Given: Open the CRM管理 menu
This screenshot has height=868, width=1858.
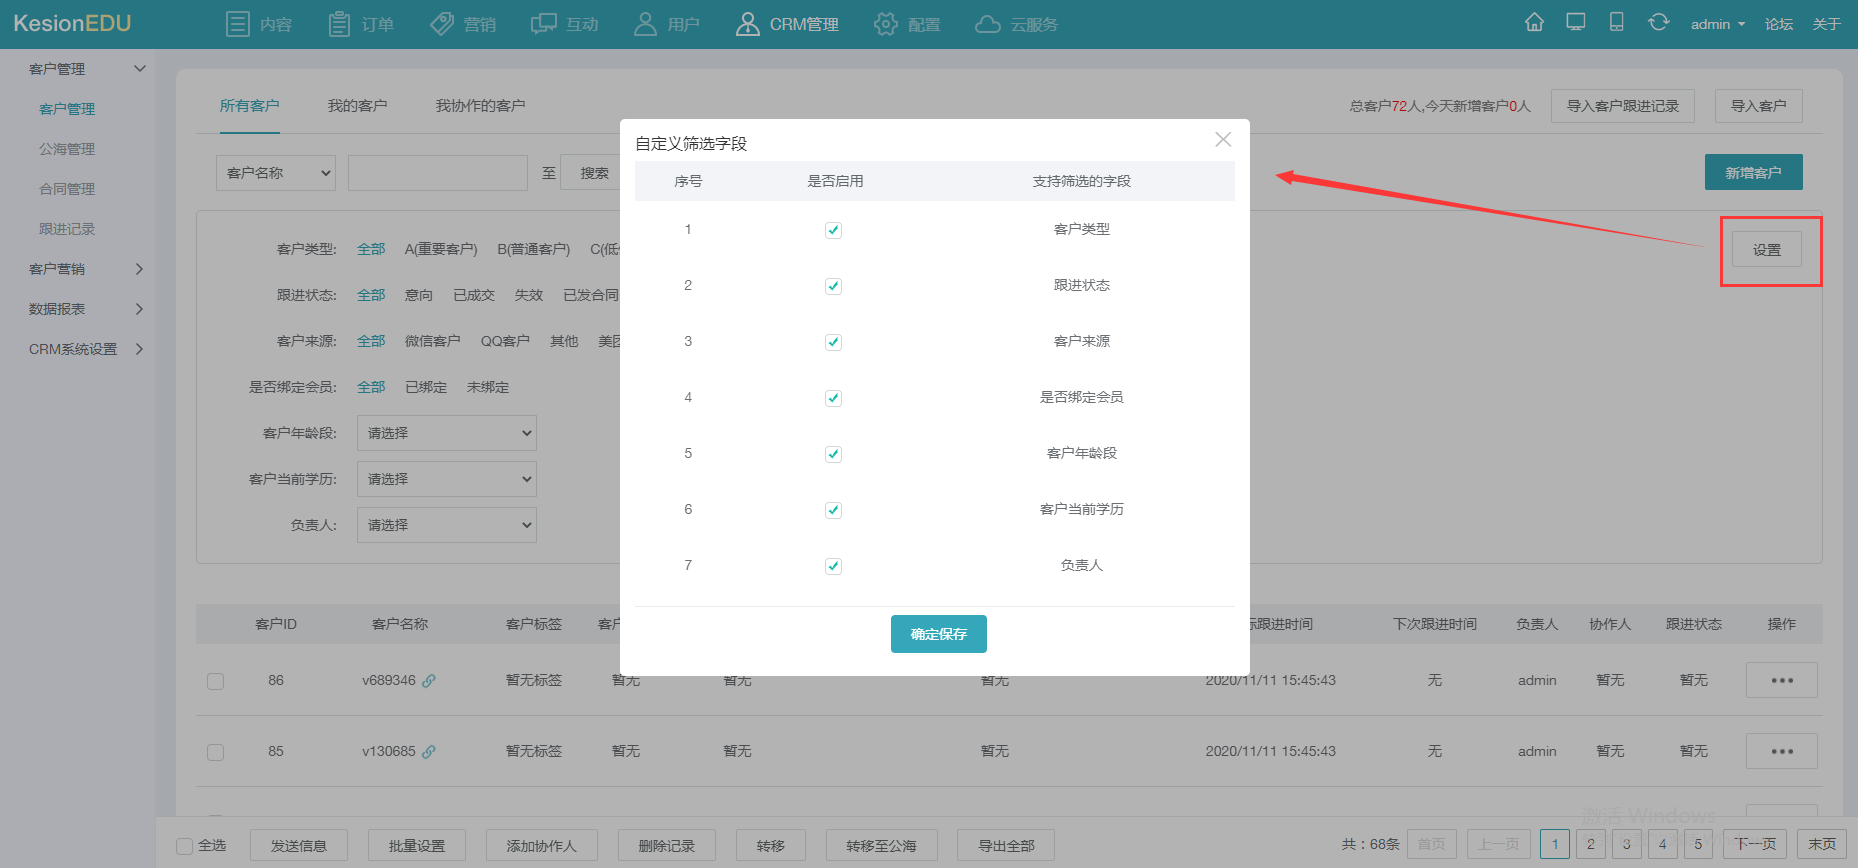Looking at the screenshot, I should (x=787, y=24).
